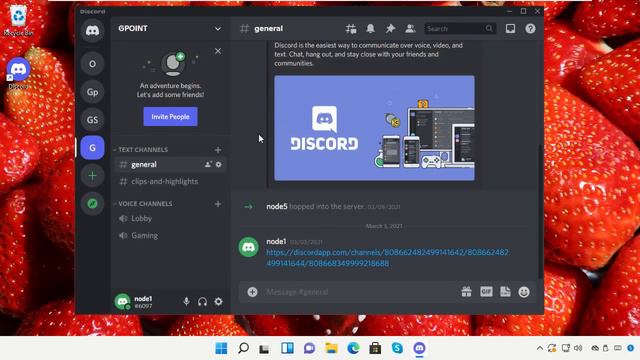Click node1 user avatar in user panel
This screenshot has height=360, width=640.
122,302
